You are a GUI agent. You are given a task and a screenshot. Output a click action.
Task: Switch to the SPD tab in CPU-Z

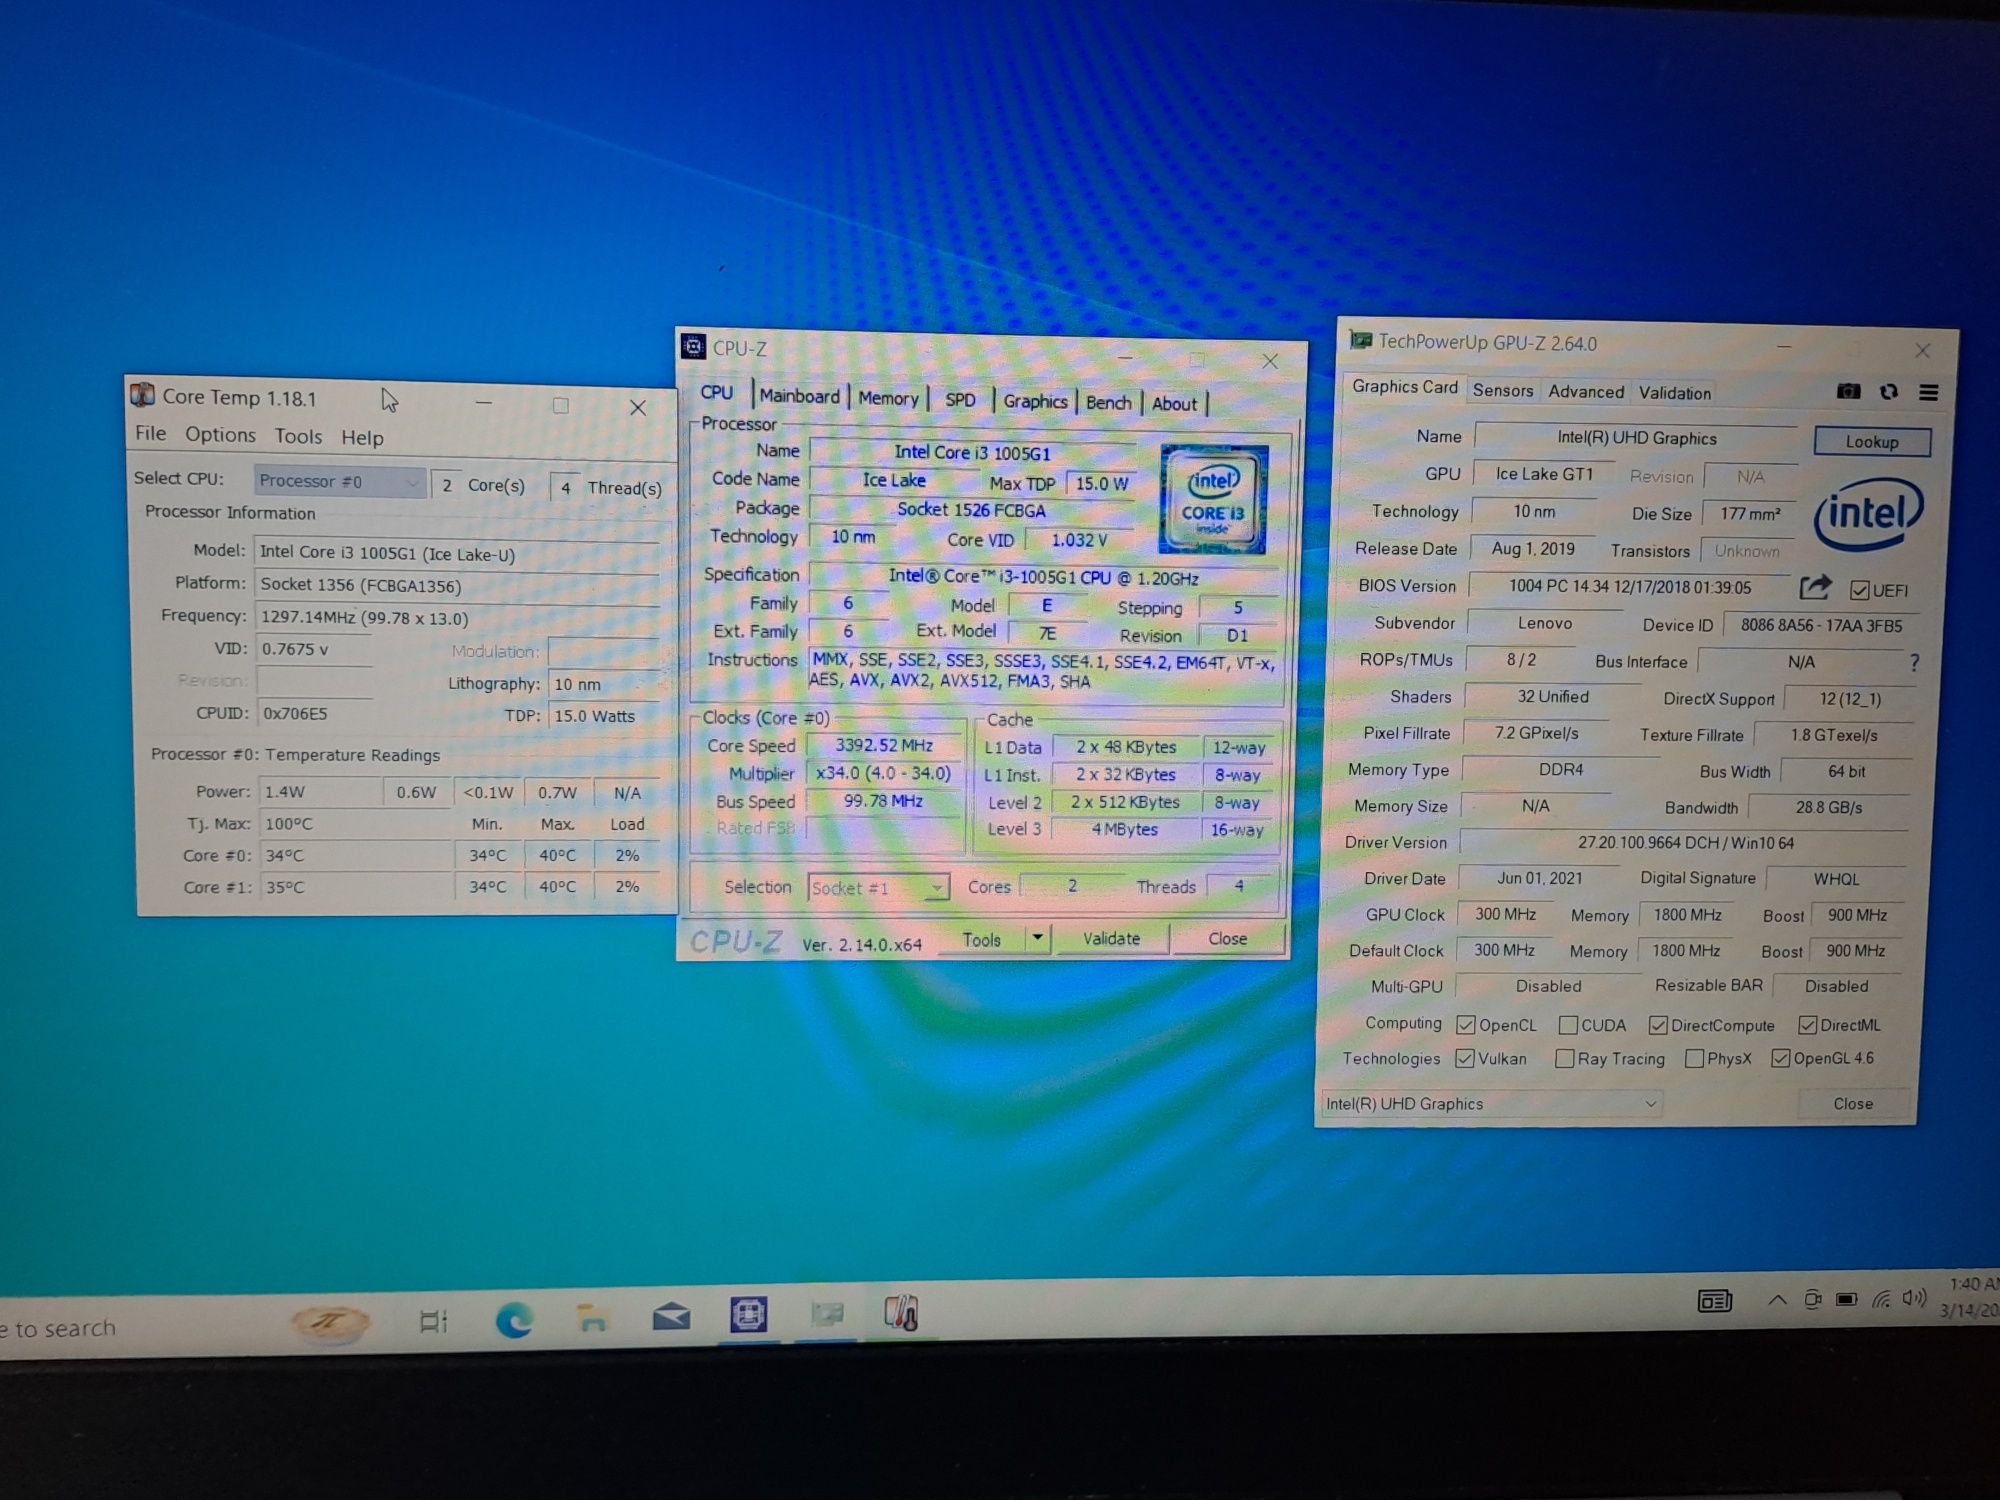tap(960, 400)
